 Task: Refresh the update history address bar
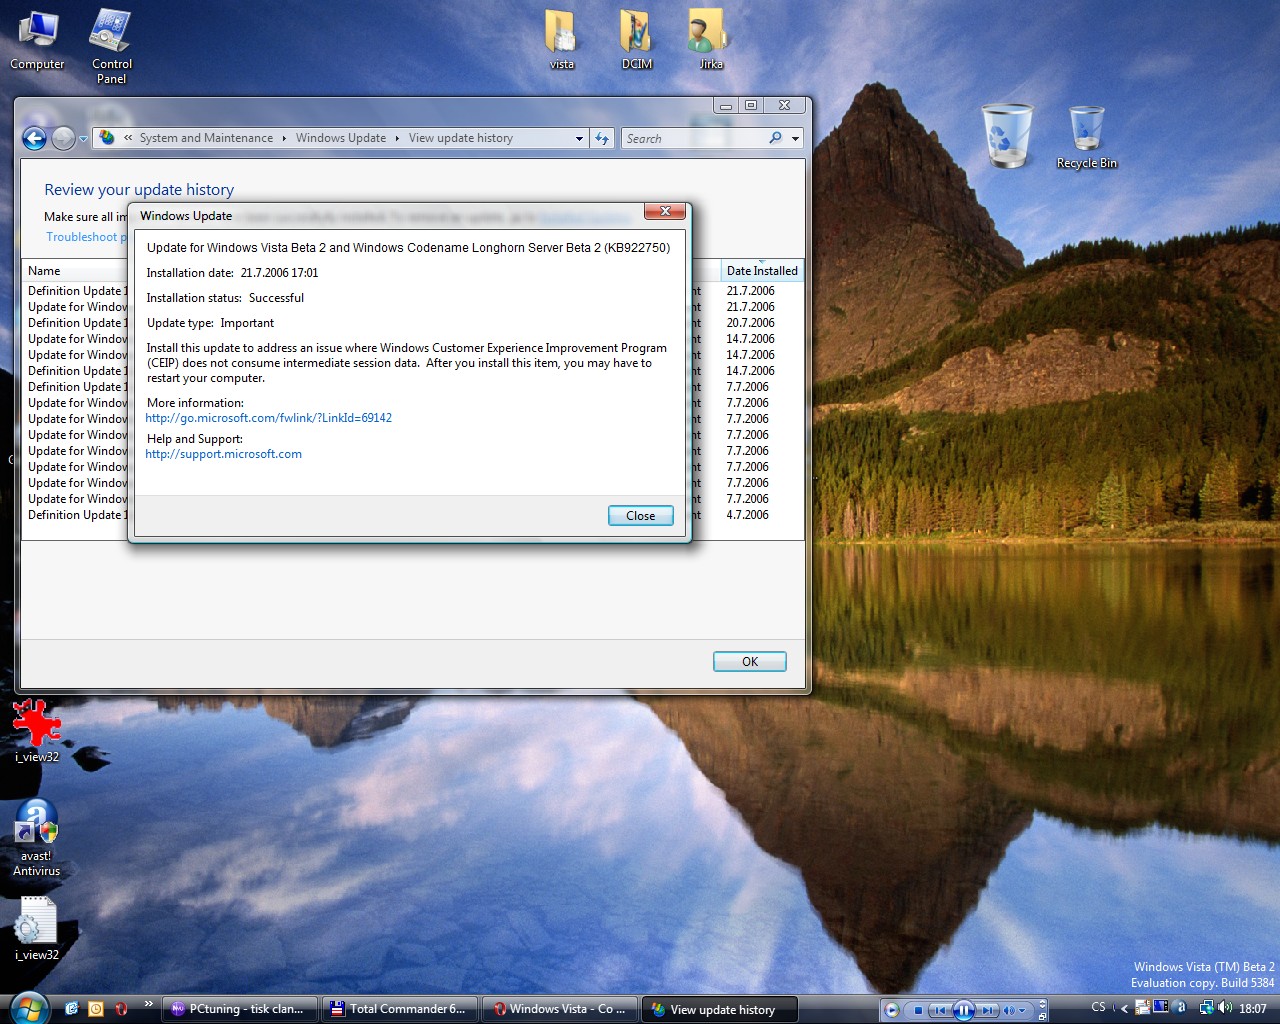tap(602, 138)
